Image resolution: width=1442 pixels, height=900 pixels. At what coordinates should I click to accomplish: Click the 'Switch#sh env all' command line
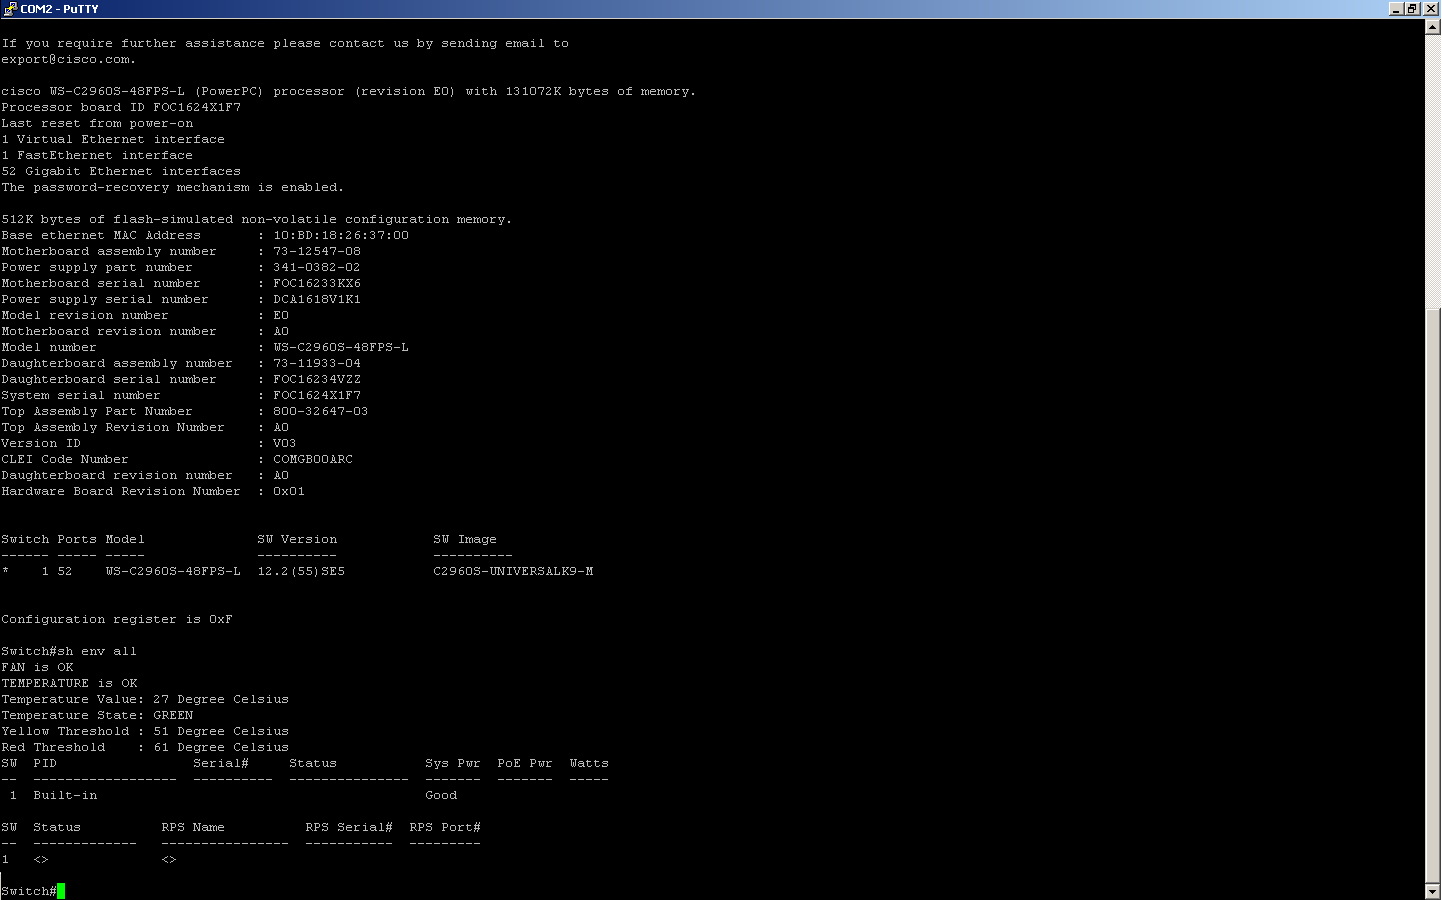click(69, 651)
